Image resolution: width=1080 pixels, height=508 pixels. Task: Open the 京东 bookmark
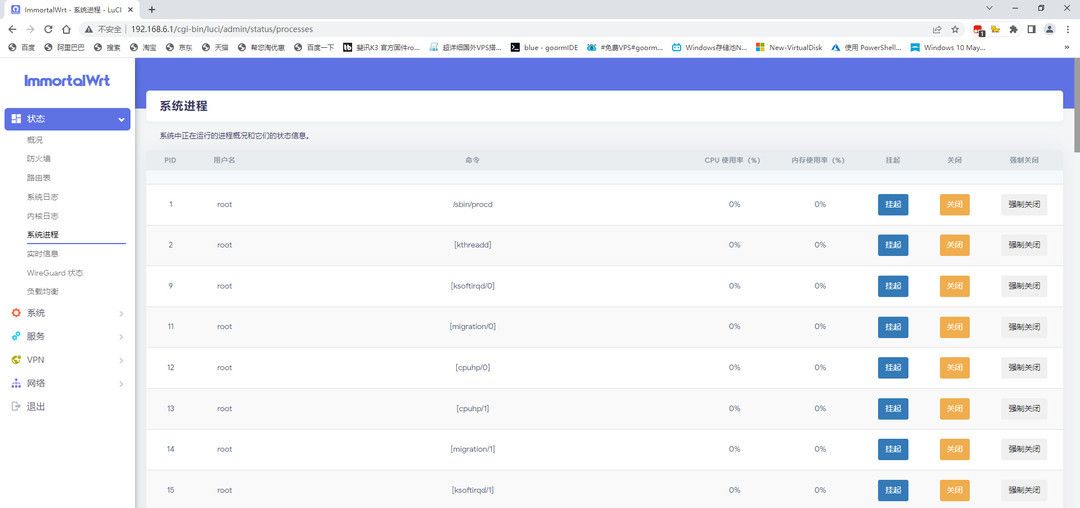179,47
